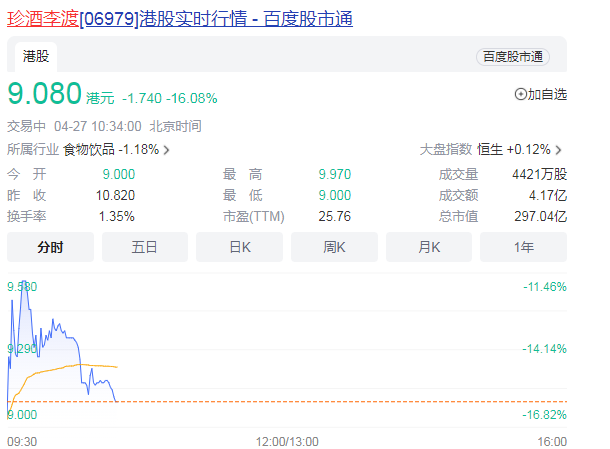Click the 16:00 time axis label
Viewport: 610px width, 449px height.
(552, 442)
